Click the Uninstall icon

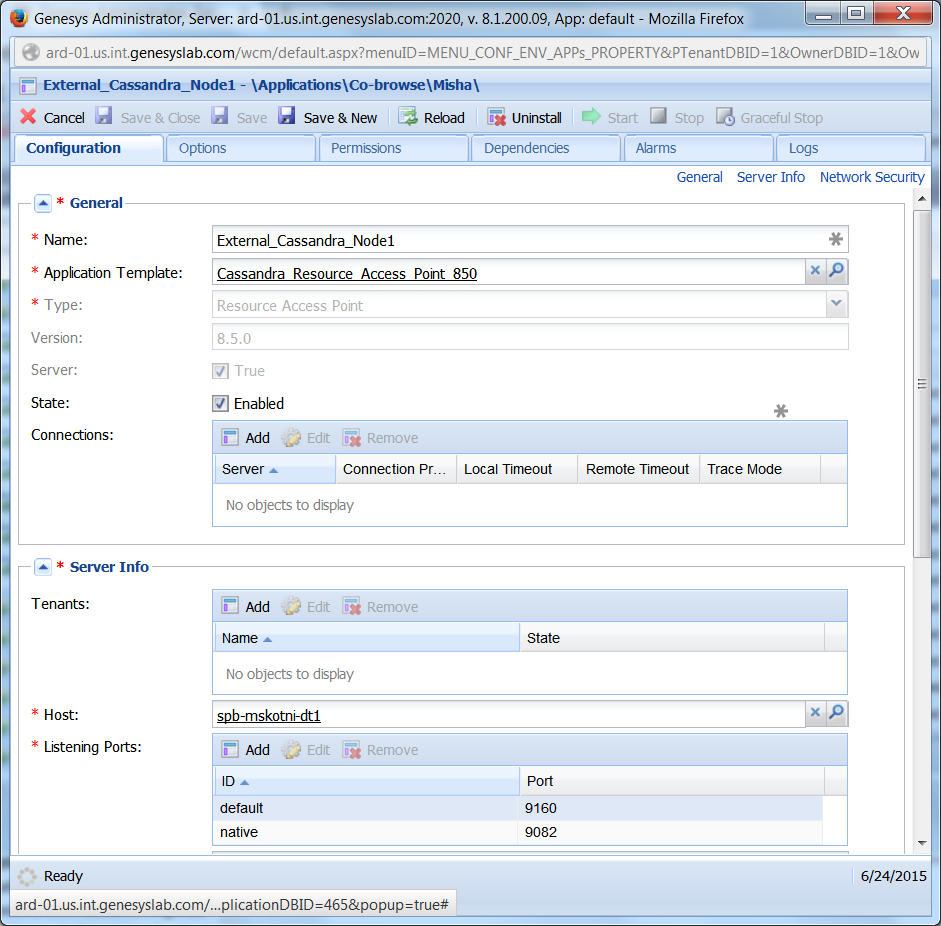click(x=496, y=117)
